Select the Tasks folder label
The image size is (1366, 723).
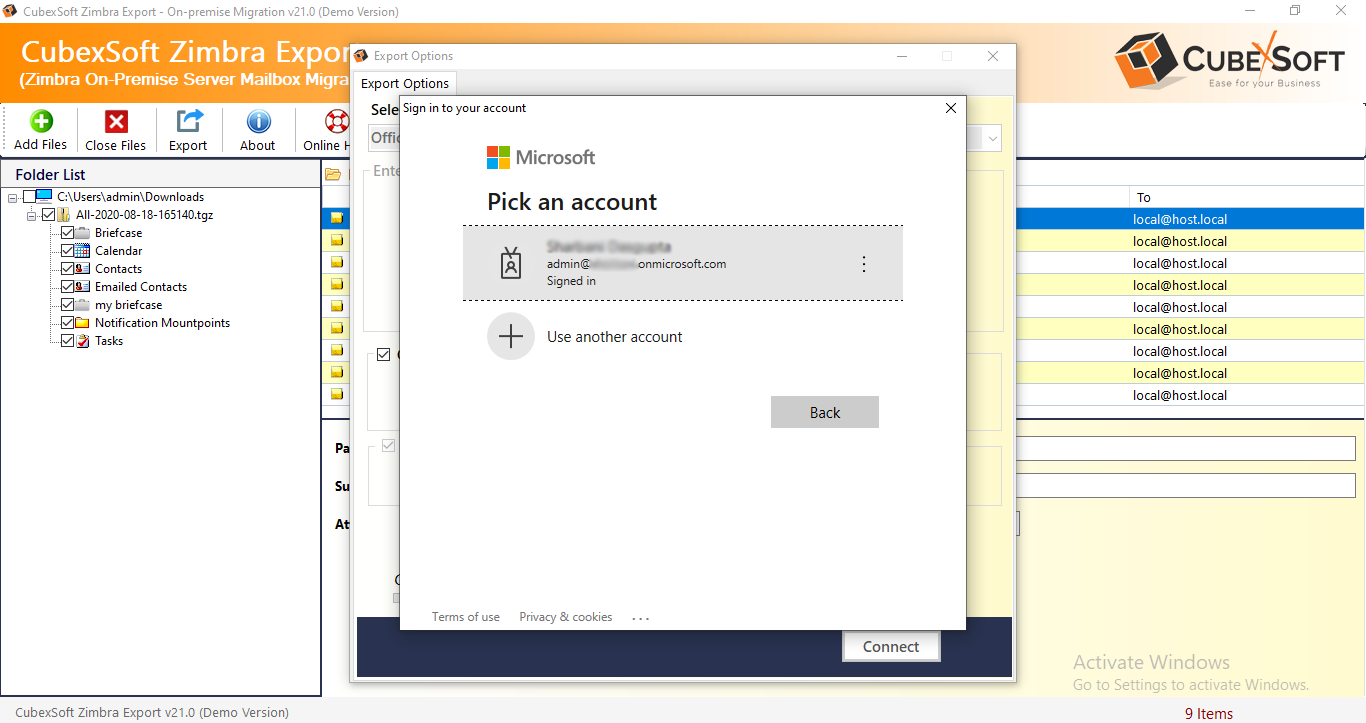[109, 341]
